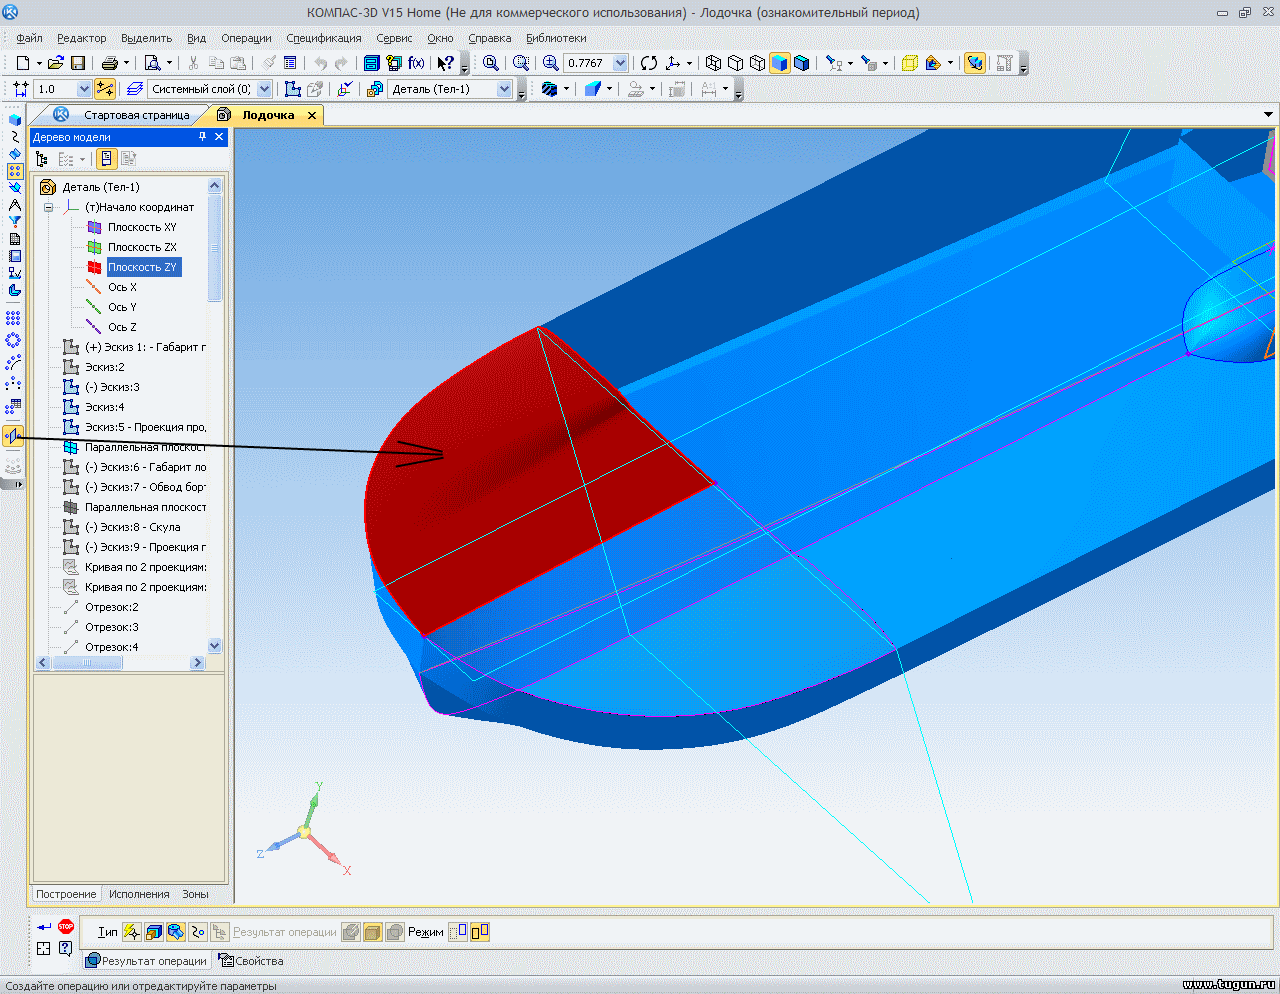Select wireframe display mode icon
The image size is (1280, 994).
713,63
